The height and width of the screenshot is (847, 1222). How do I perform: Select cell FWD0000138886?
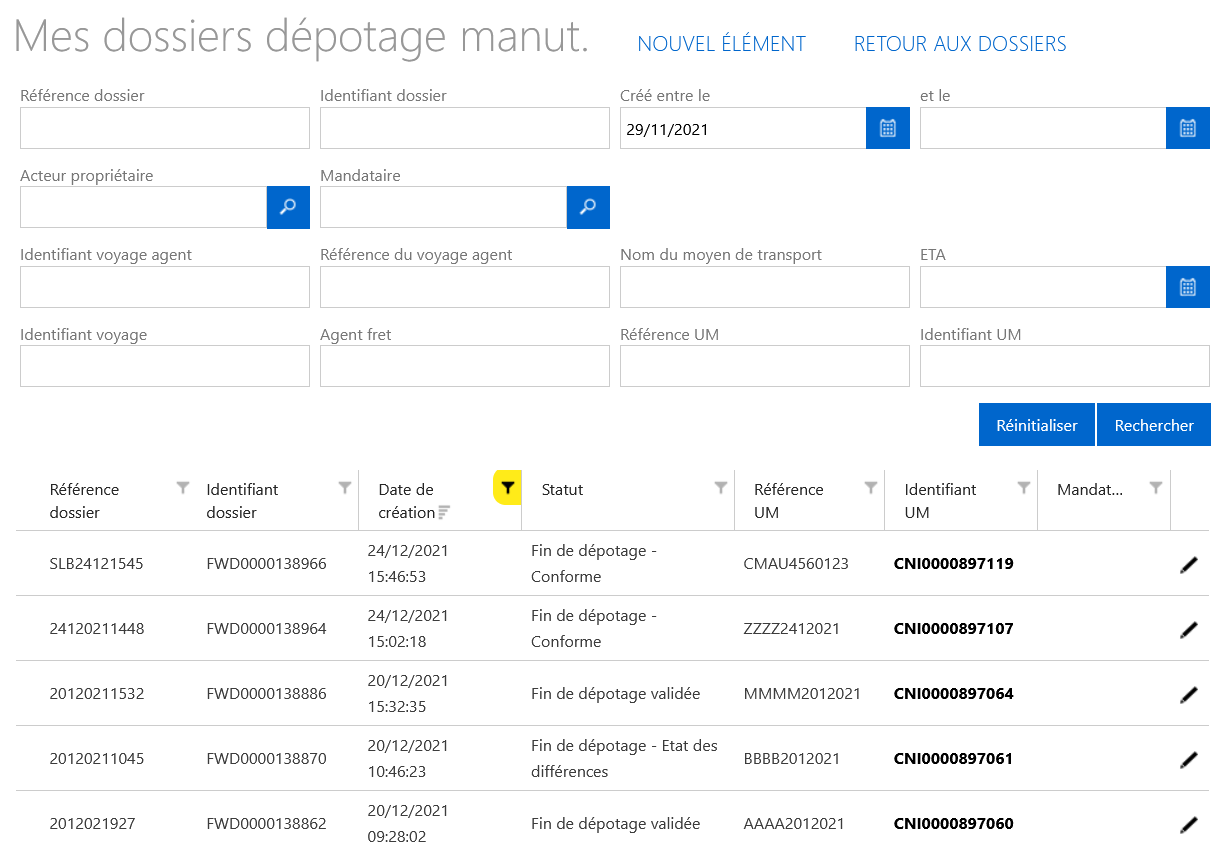(266, 694)
